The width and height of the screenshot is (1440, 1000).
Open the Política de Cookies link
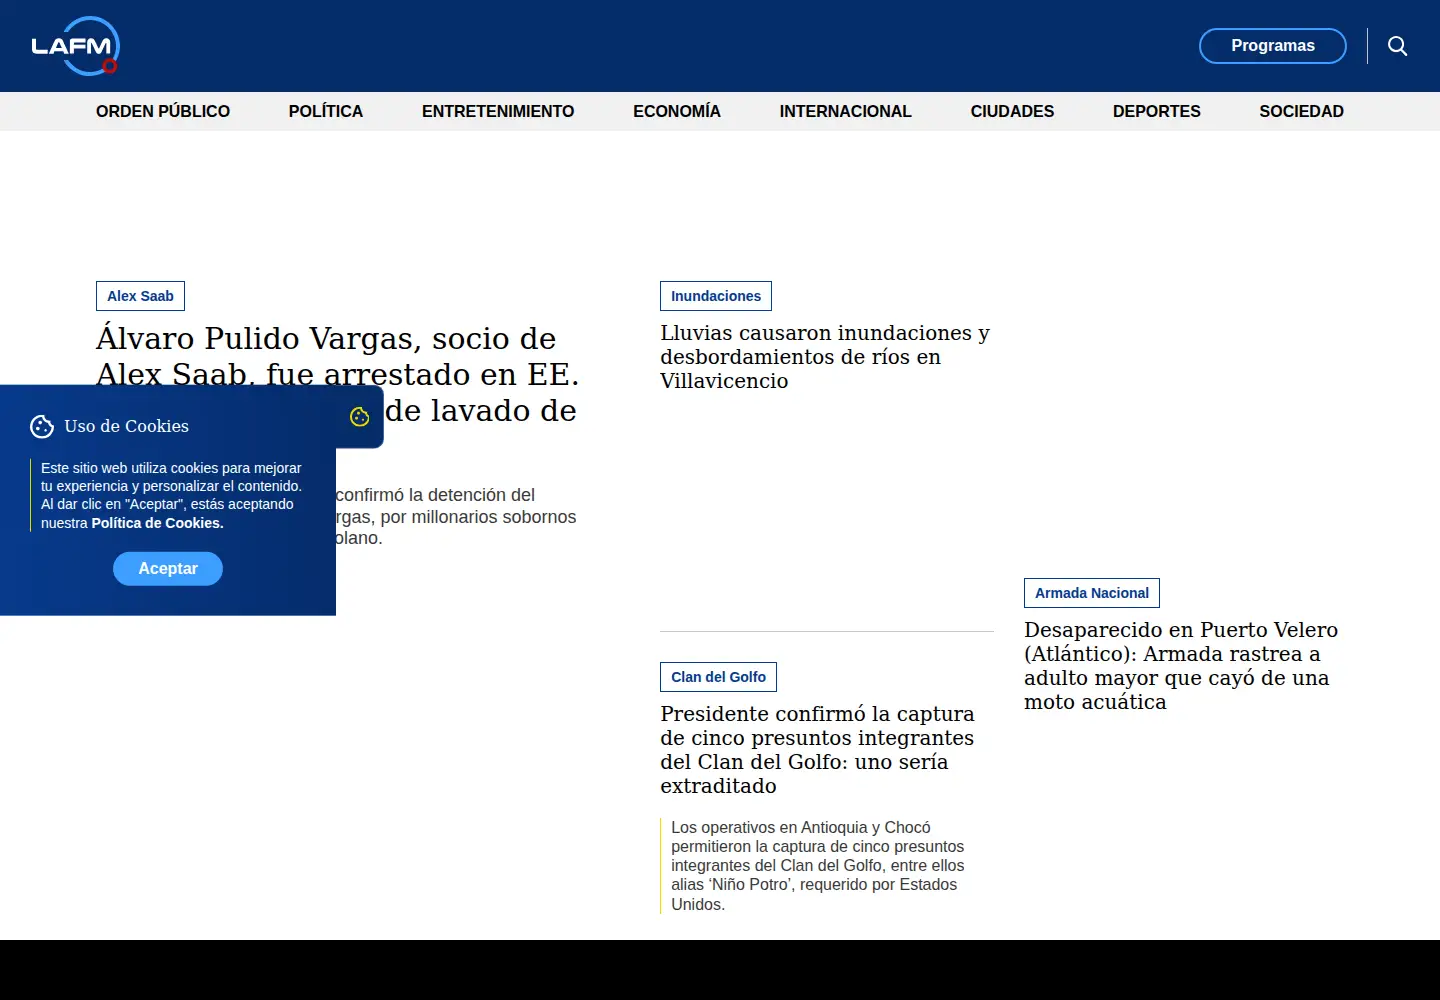pyautogui.click(x=158, y=523)
